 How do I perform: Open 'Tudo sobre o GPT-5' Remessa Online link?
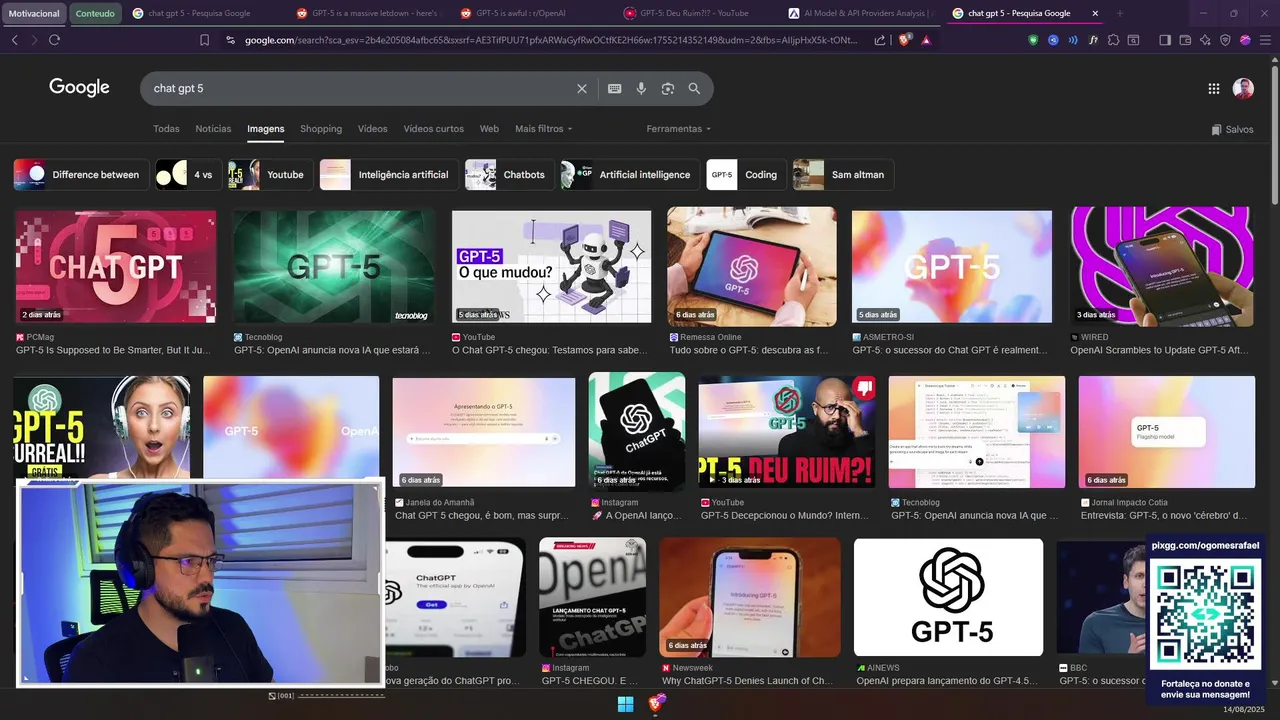(748, 351)
